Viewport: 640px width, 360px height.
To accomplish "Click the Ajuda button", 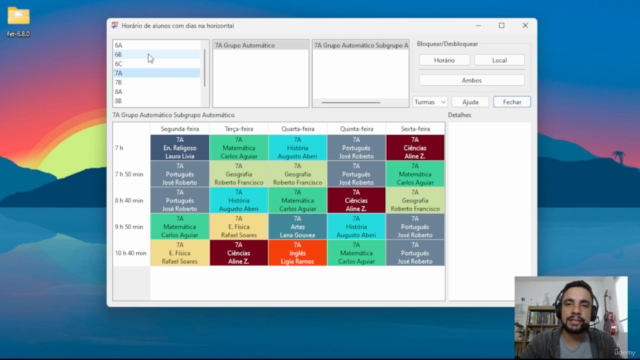I will coord(470,102).
